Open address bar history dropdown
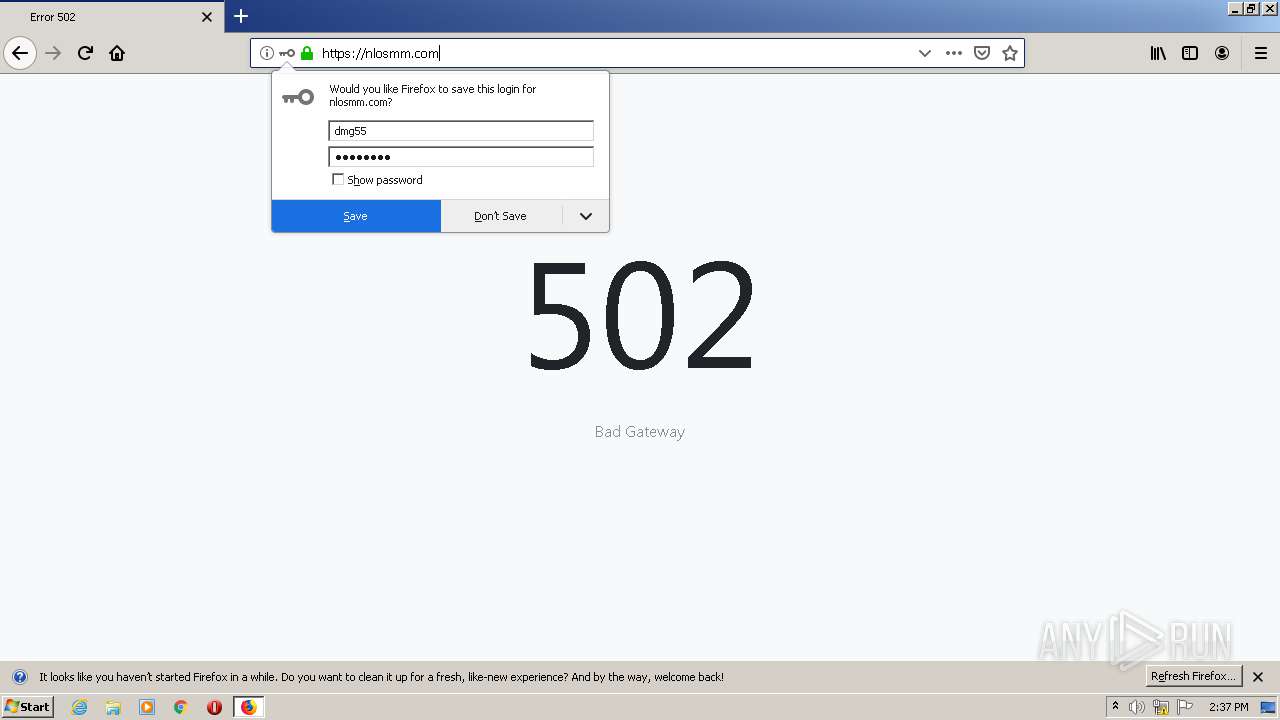The image size is (1280, 720). pos(925,53)
